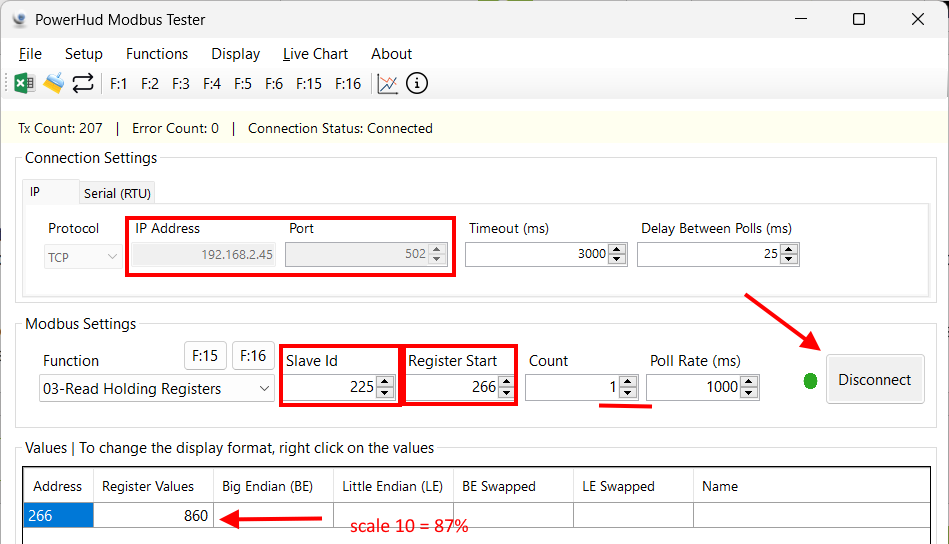The width and height of the screenshot is (949, 544).
Task: Click the green connection status indicator
Action: pos(810,381)
